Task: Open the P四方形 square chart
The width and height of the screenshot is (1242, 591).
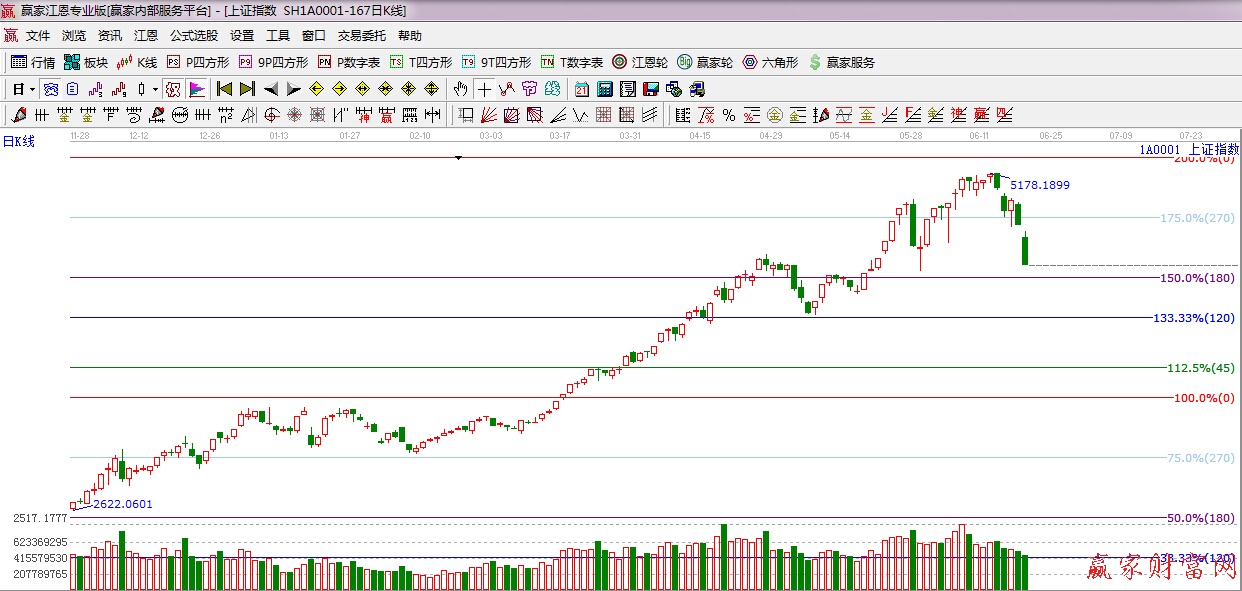Action: 197,62
